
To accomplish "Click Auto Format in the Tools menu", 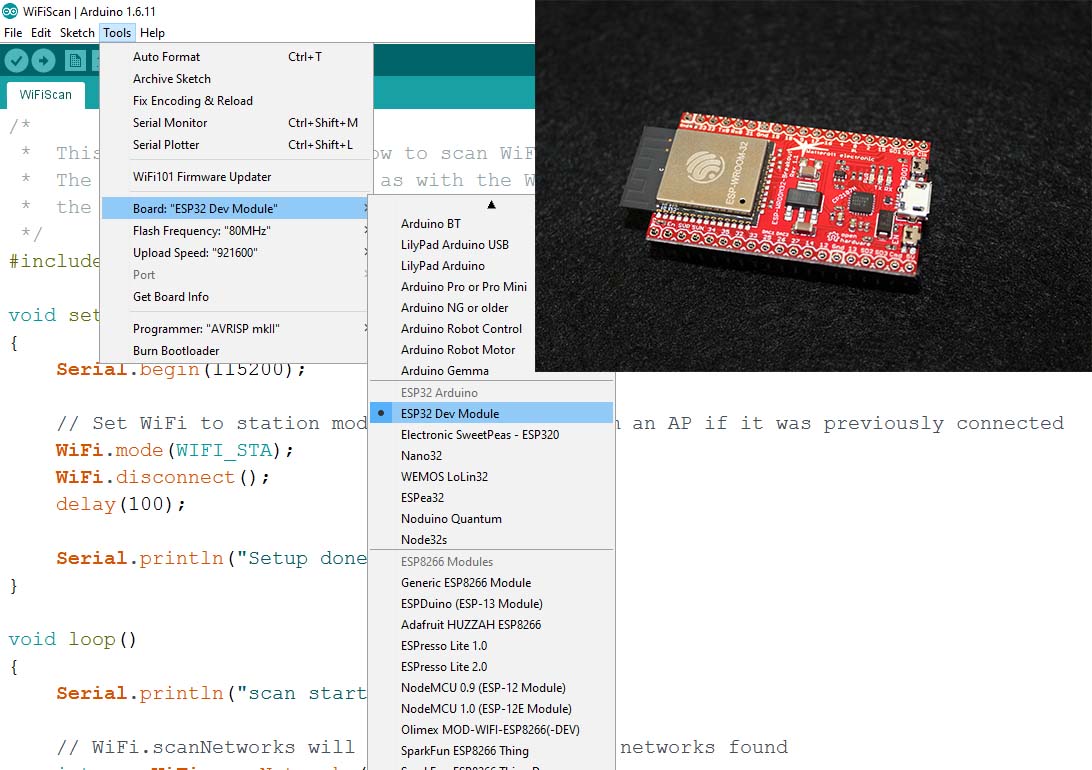I will coord(164,57).
